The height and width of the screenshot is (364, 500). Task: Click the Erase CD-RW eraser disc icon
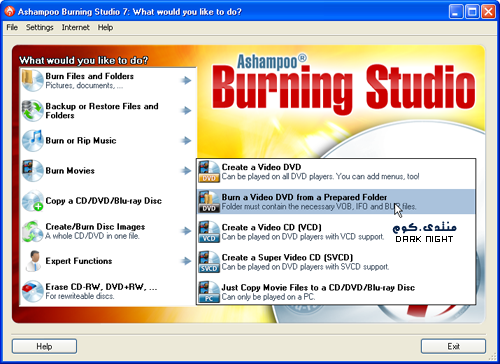33,291
